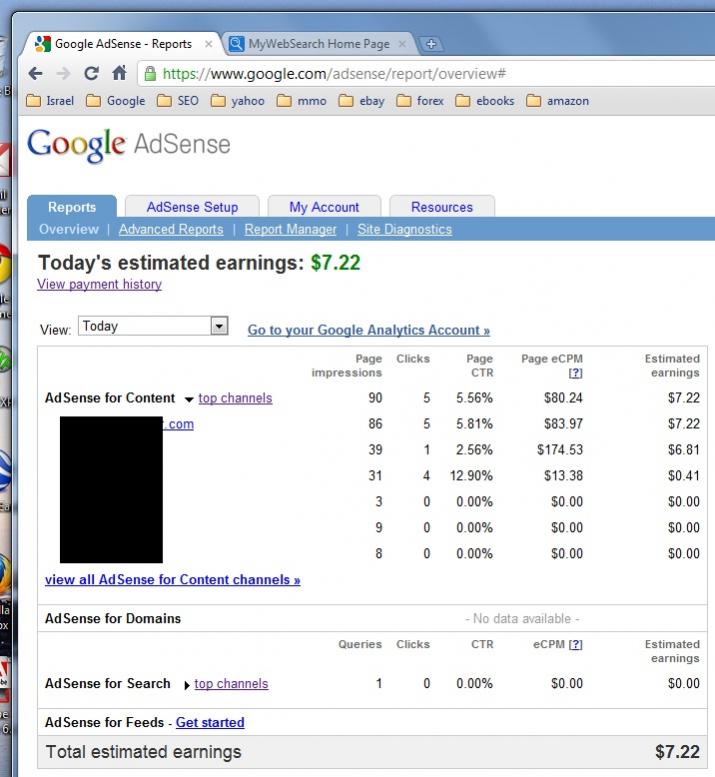Click the $0.41 estimated earnings value
This screenshot has width=715, height=777.
684,476
